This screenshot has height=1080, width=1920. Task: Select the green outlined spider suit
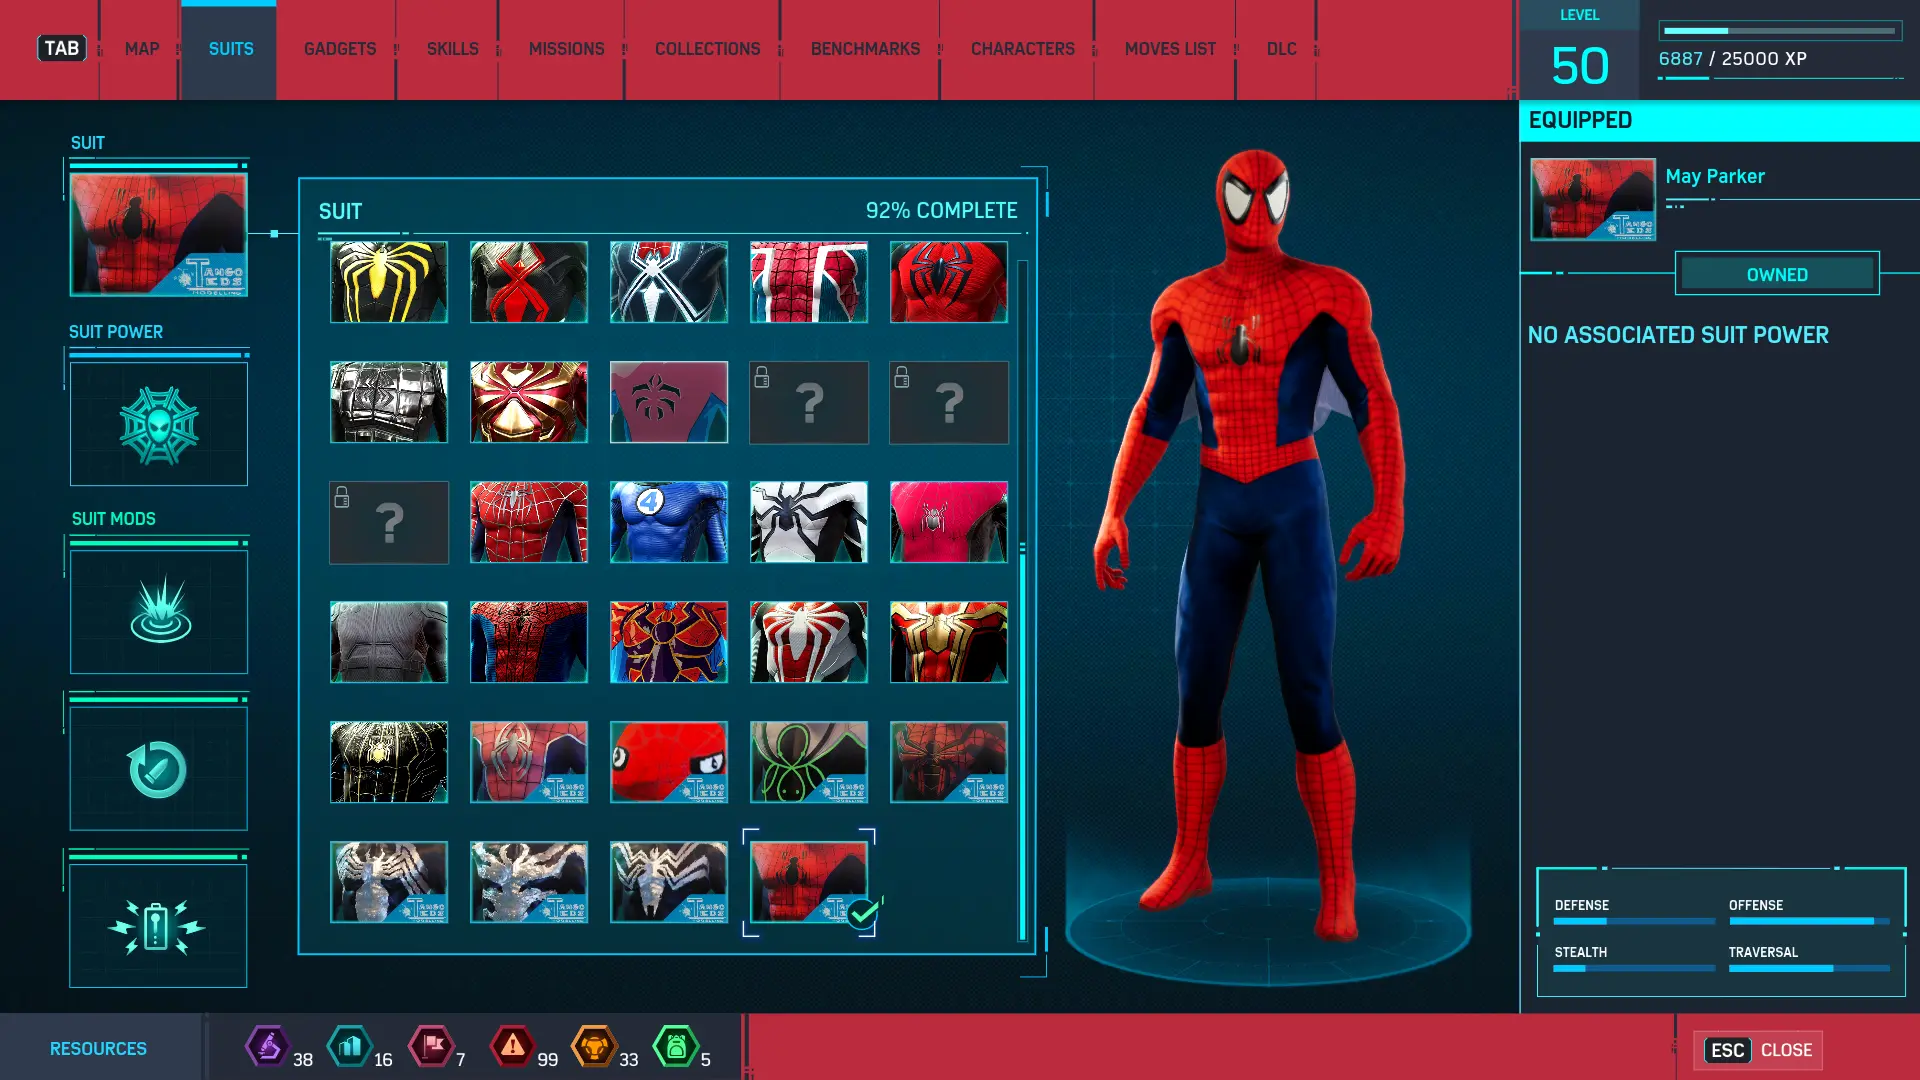point(809,762)
